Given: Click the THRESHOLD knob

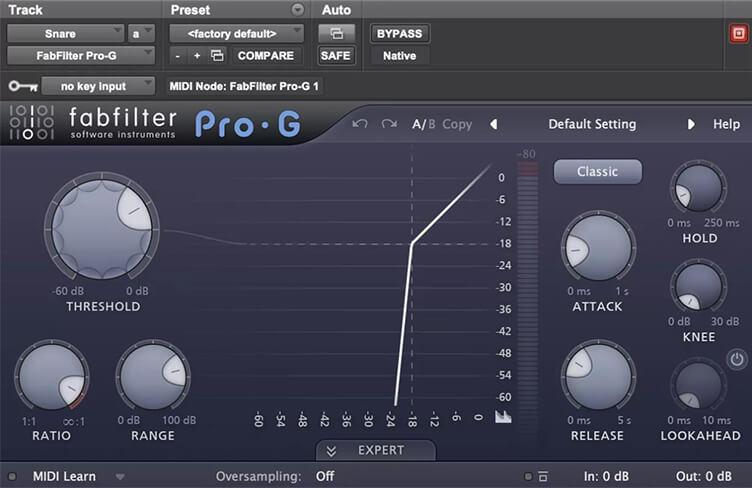Looking at the screenshot, I should point(102,228).
